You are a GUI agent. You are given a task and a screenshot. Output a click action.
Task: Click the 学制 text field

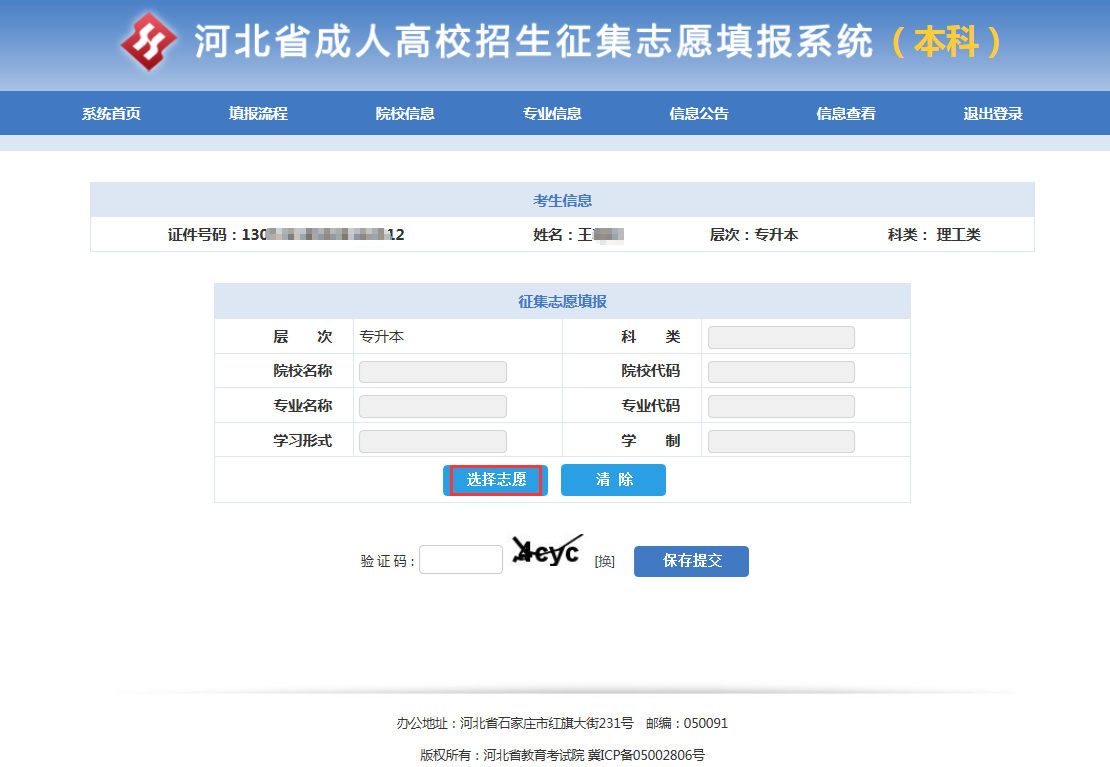[781, 441]
